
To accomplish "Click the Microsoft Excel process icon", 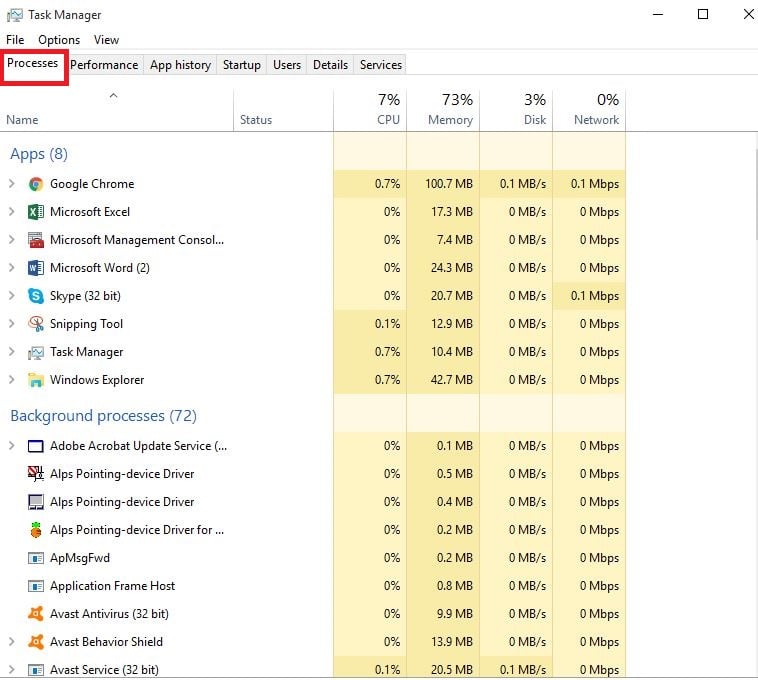I will pos(36,212).
